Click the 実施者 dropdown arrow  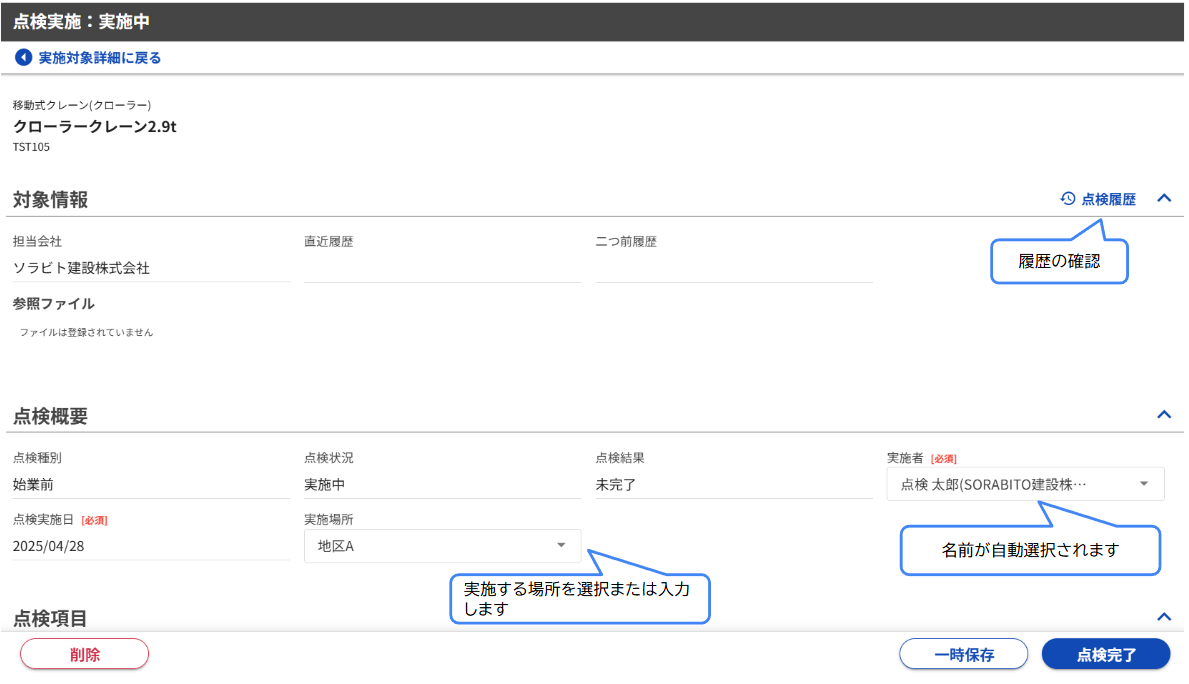(1143, 484)
